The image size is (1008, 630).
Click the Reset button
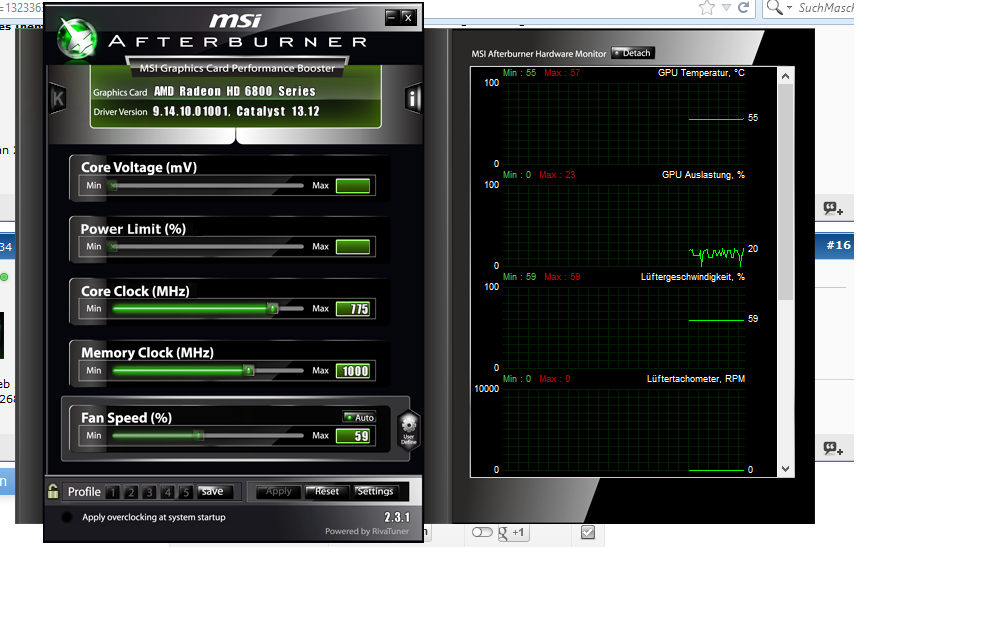(327, 492)
